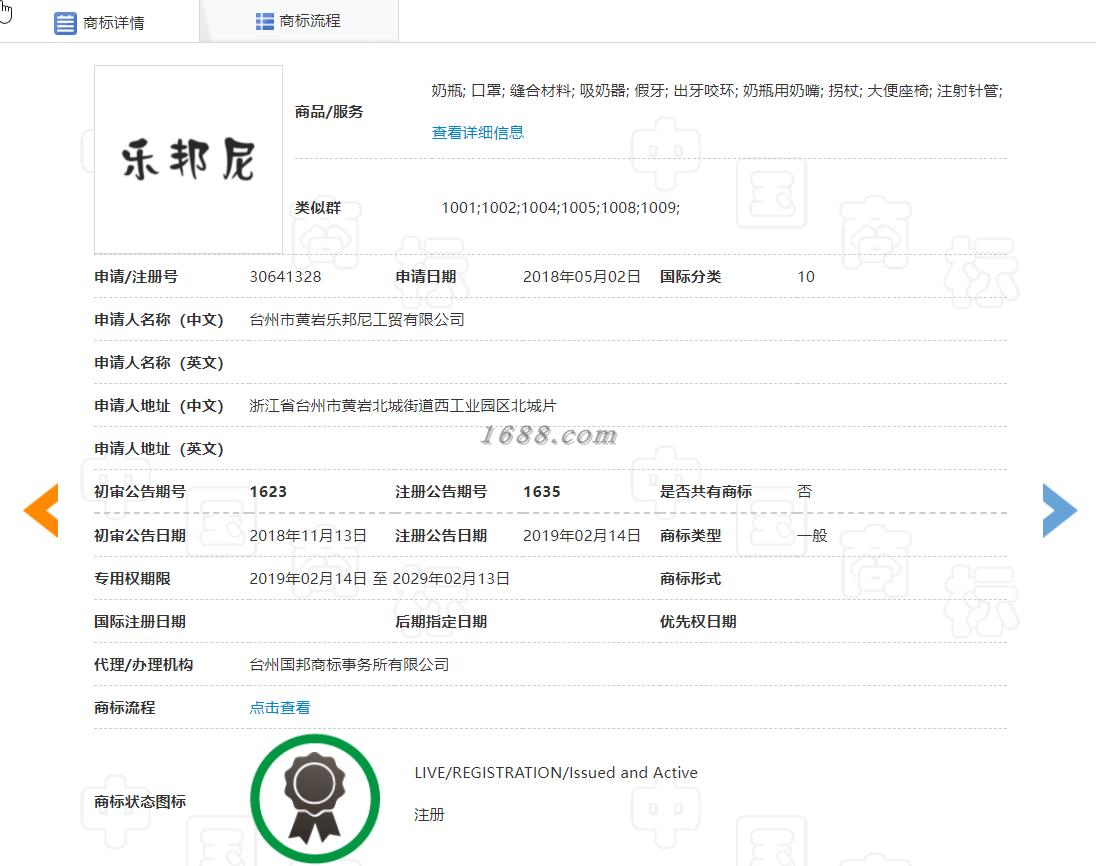Click the 商品/服务 label

coord(329,112)
